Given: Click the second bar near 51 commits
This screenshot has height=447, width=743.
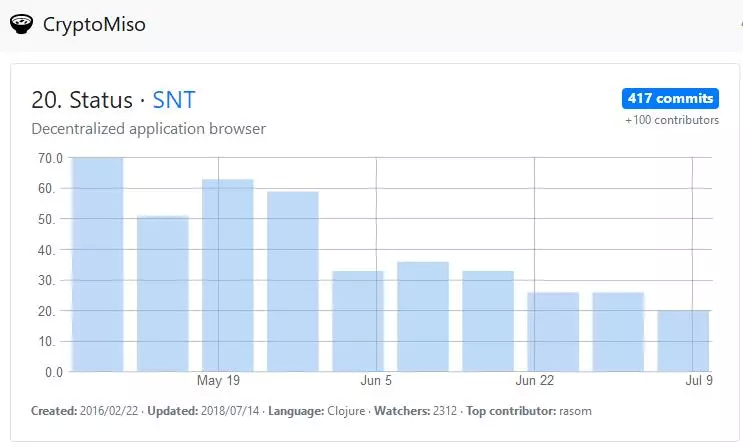Looking at the screenshot, I should point(163,293).
